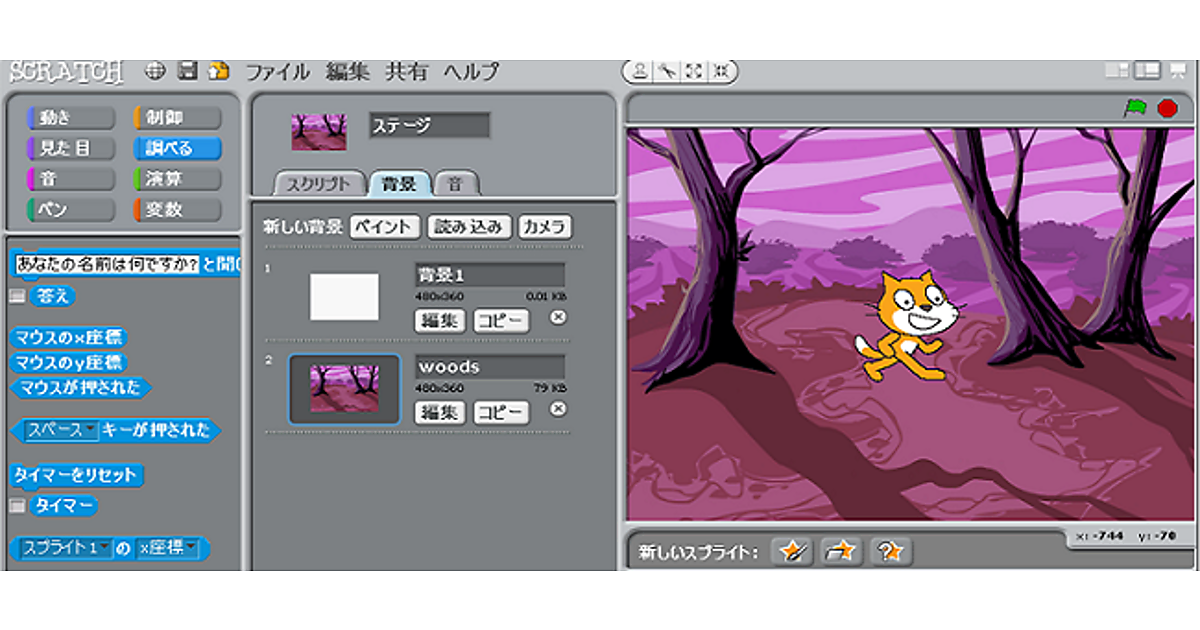Viewport: 1200px width, 630px height.
Task: Open the ヘルプ menu
Action: 471,72
